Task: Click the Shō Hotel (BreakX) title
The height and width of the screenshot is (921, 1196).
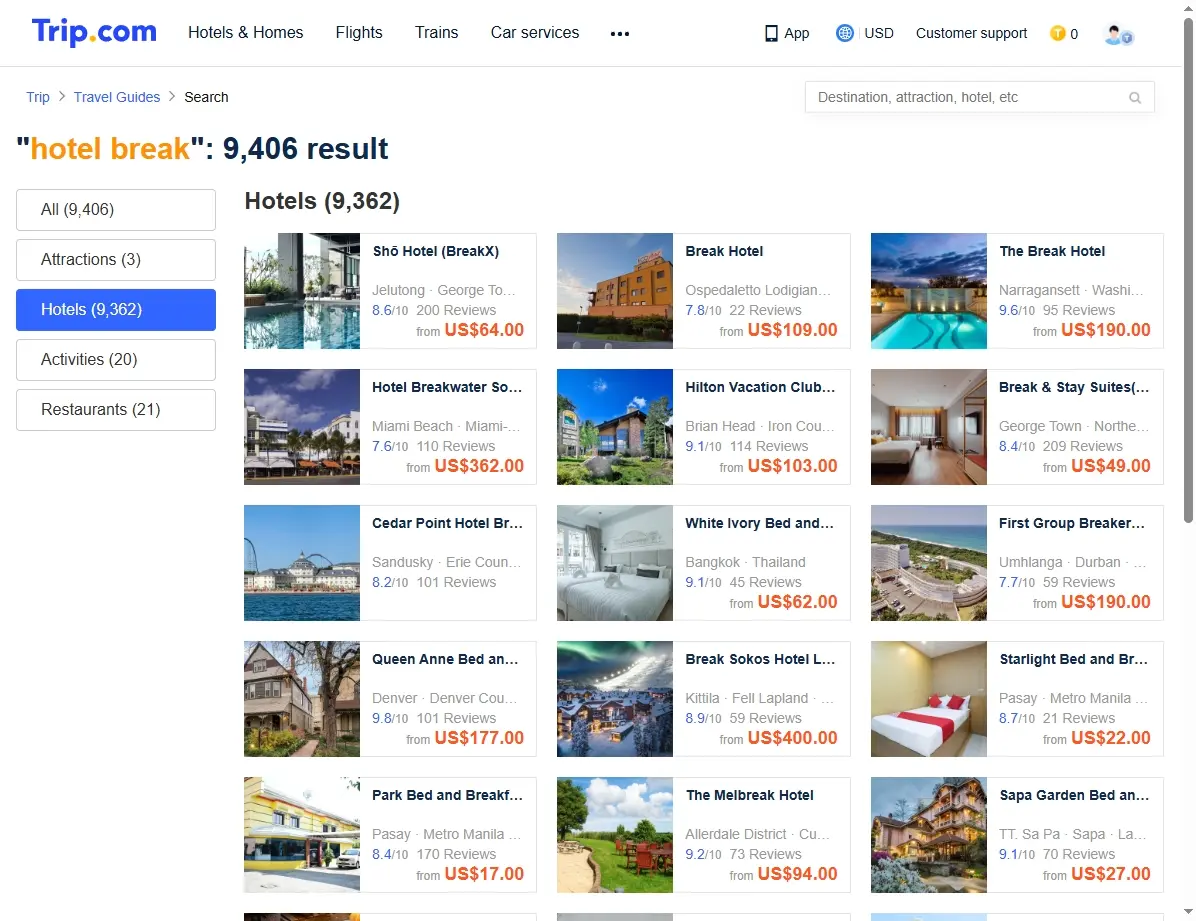Action: coord(436,251)
